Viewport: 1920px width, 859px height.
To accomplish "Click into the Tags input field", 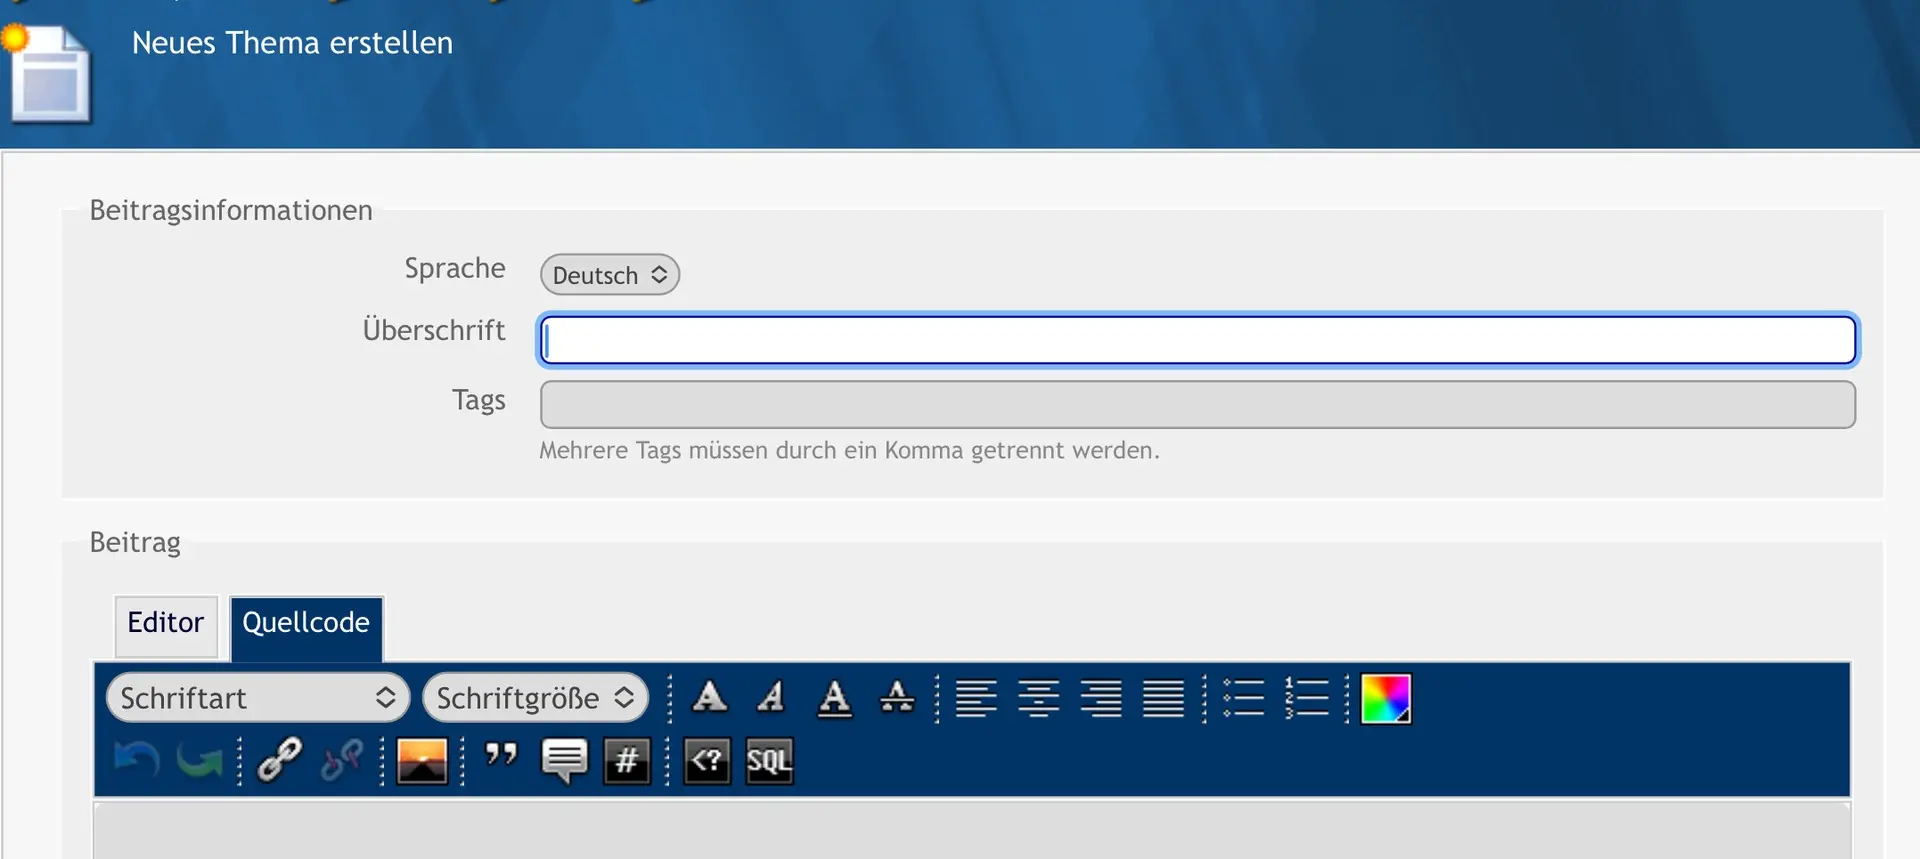I will pos(1197,404).
